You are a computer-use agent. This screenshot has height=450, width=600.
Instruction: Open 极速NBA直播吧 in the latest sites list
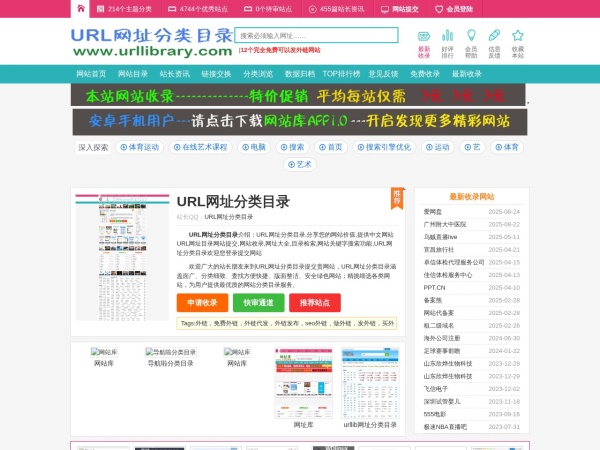point(445,426)
